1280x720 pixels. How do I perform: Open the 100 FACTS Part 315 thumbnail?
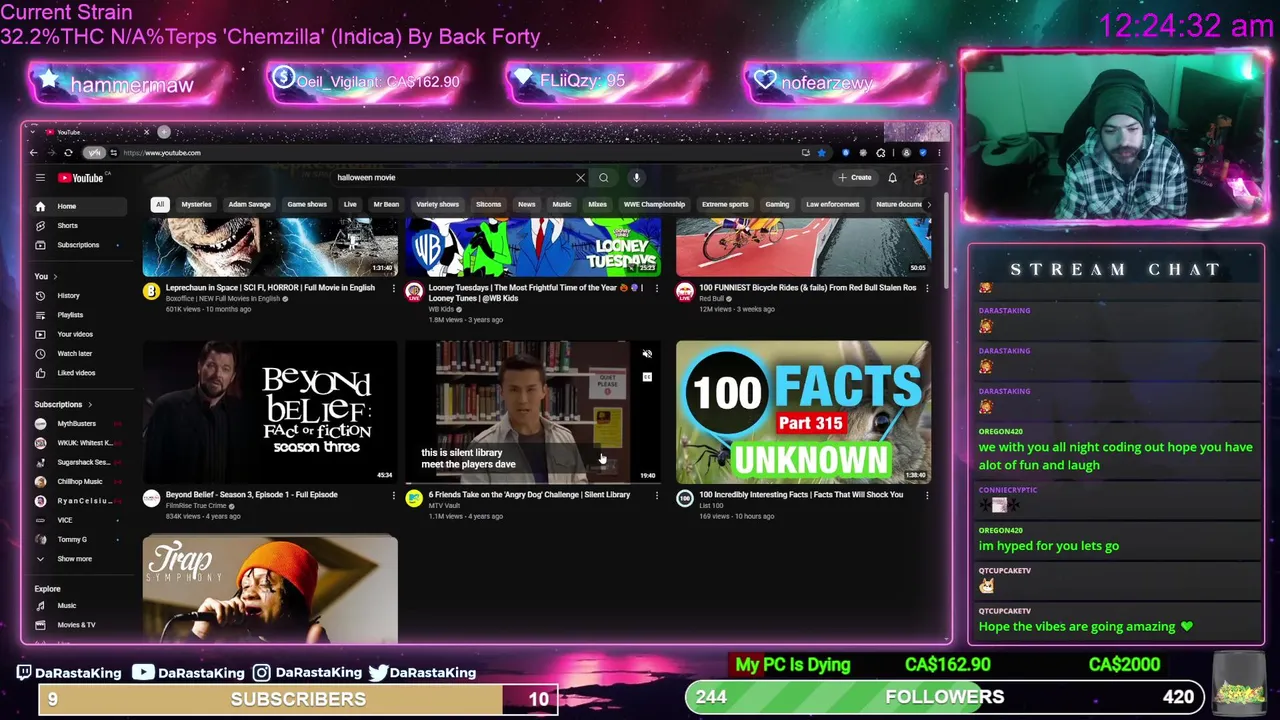click(803, 411)
